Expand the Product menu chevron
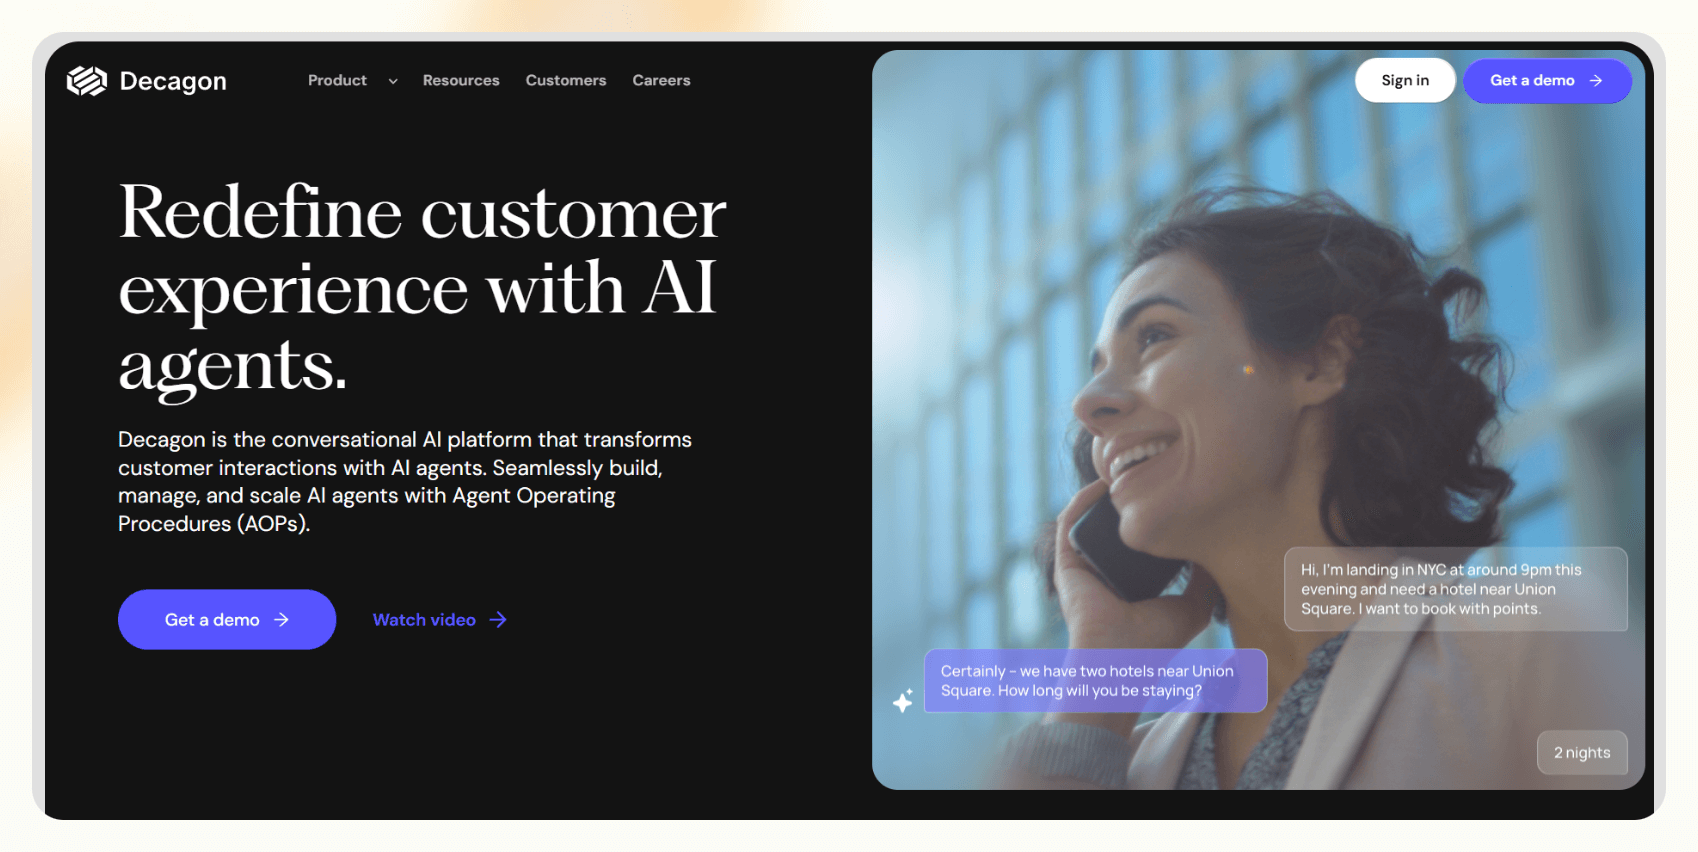Viewport: 1698px width, 852px height. tap(393, 81)
